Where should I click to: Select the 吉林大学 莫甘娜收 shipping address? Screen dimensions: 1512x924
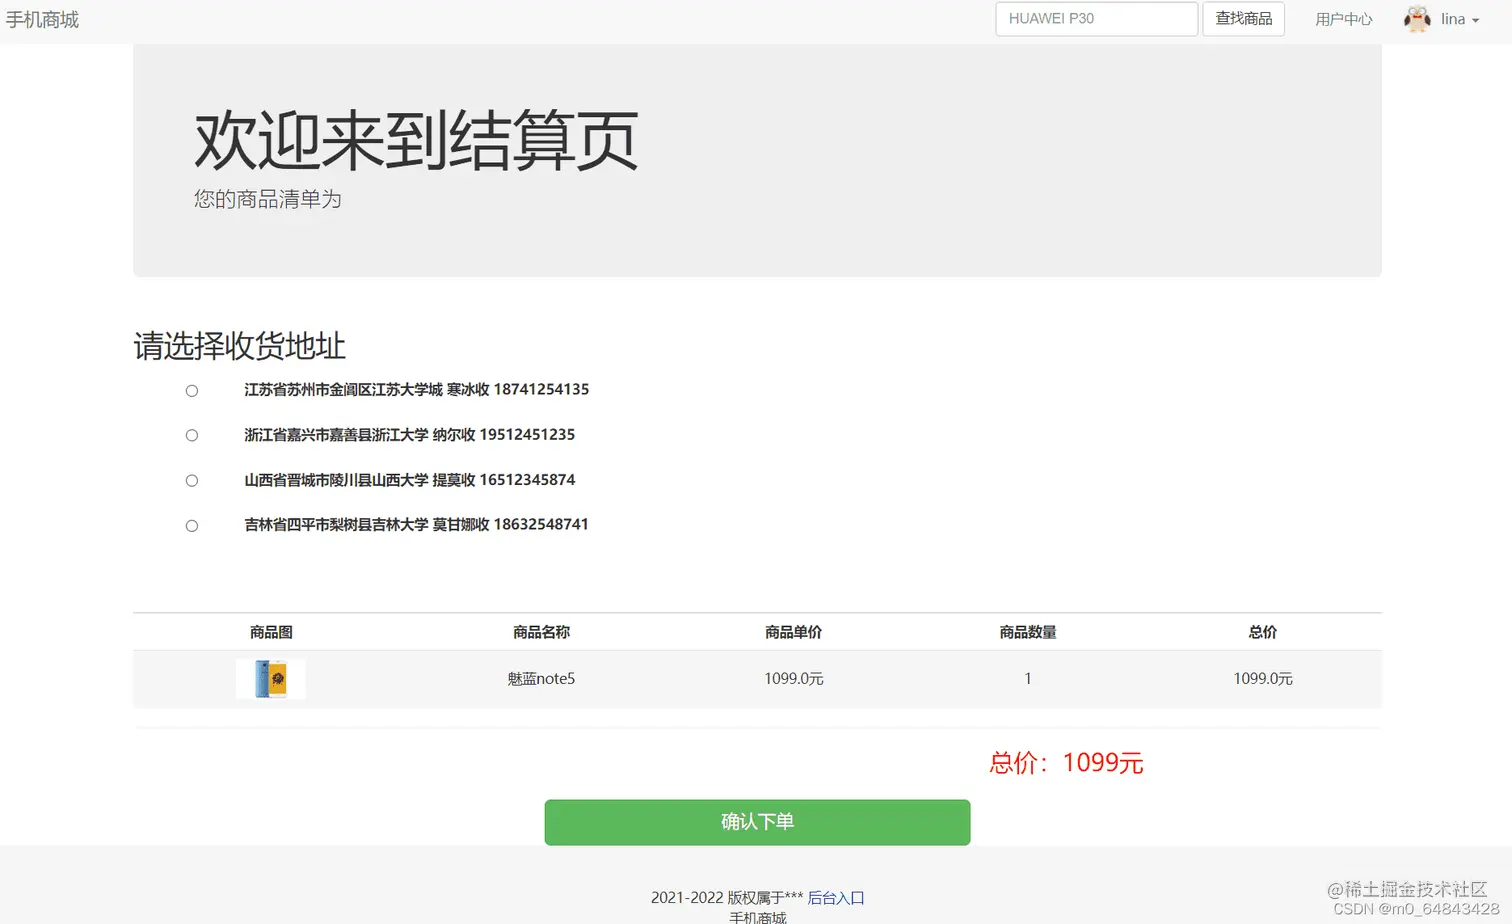coord(191,525)
